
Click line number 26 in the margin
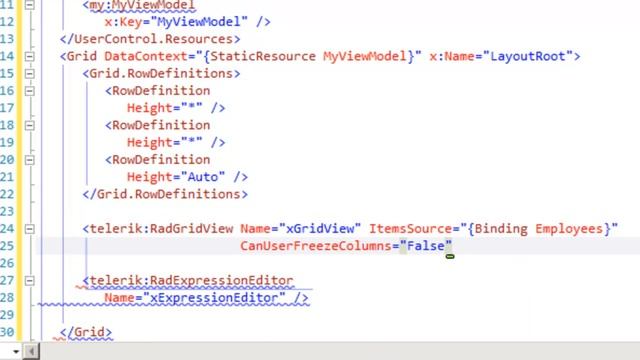7,263
